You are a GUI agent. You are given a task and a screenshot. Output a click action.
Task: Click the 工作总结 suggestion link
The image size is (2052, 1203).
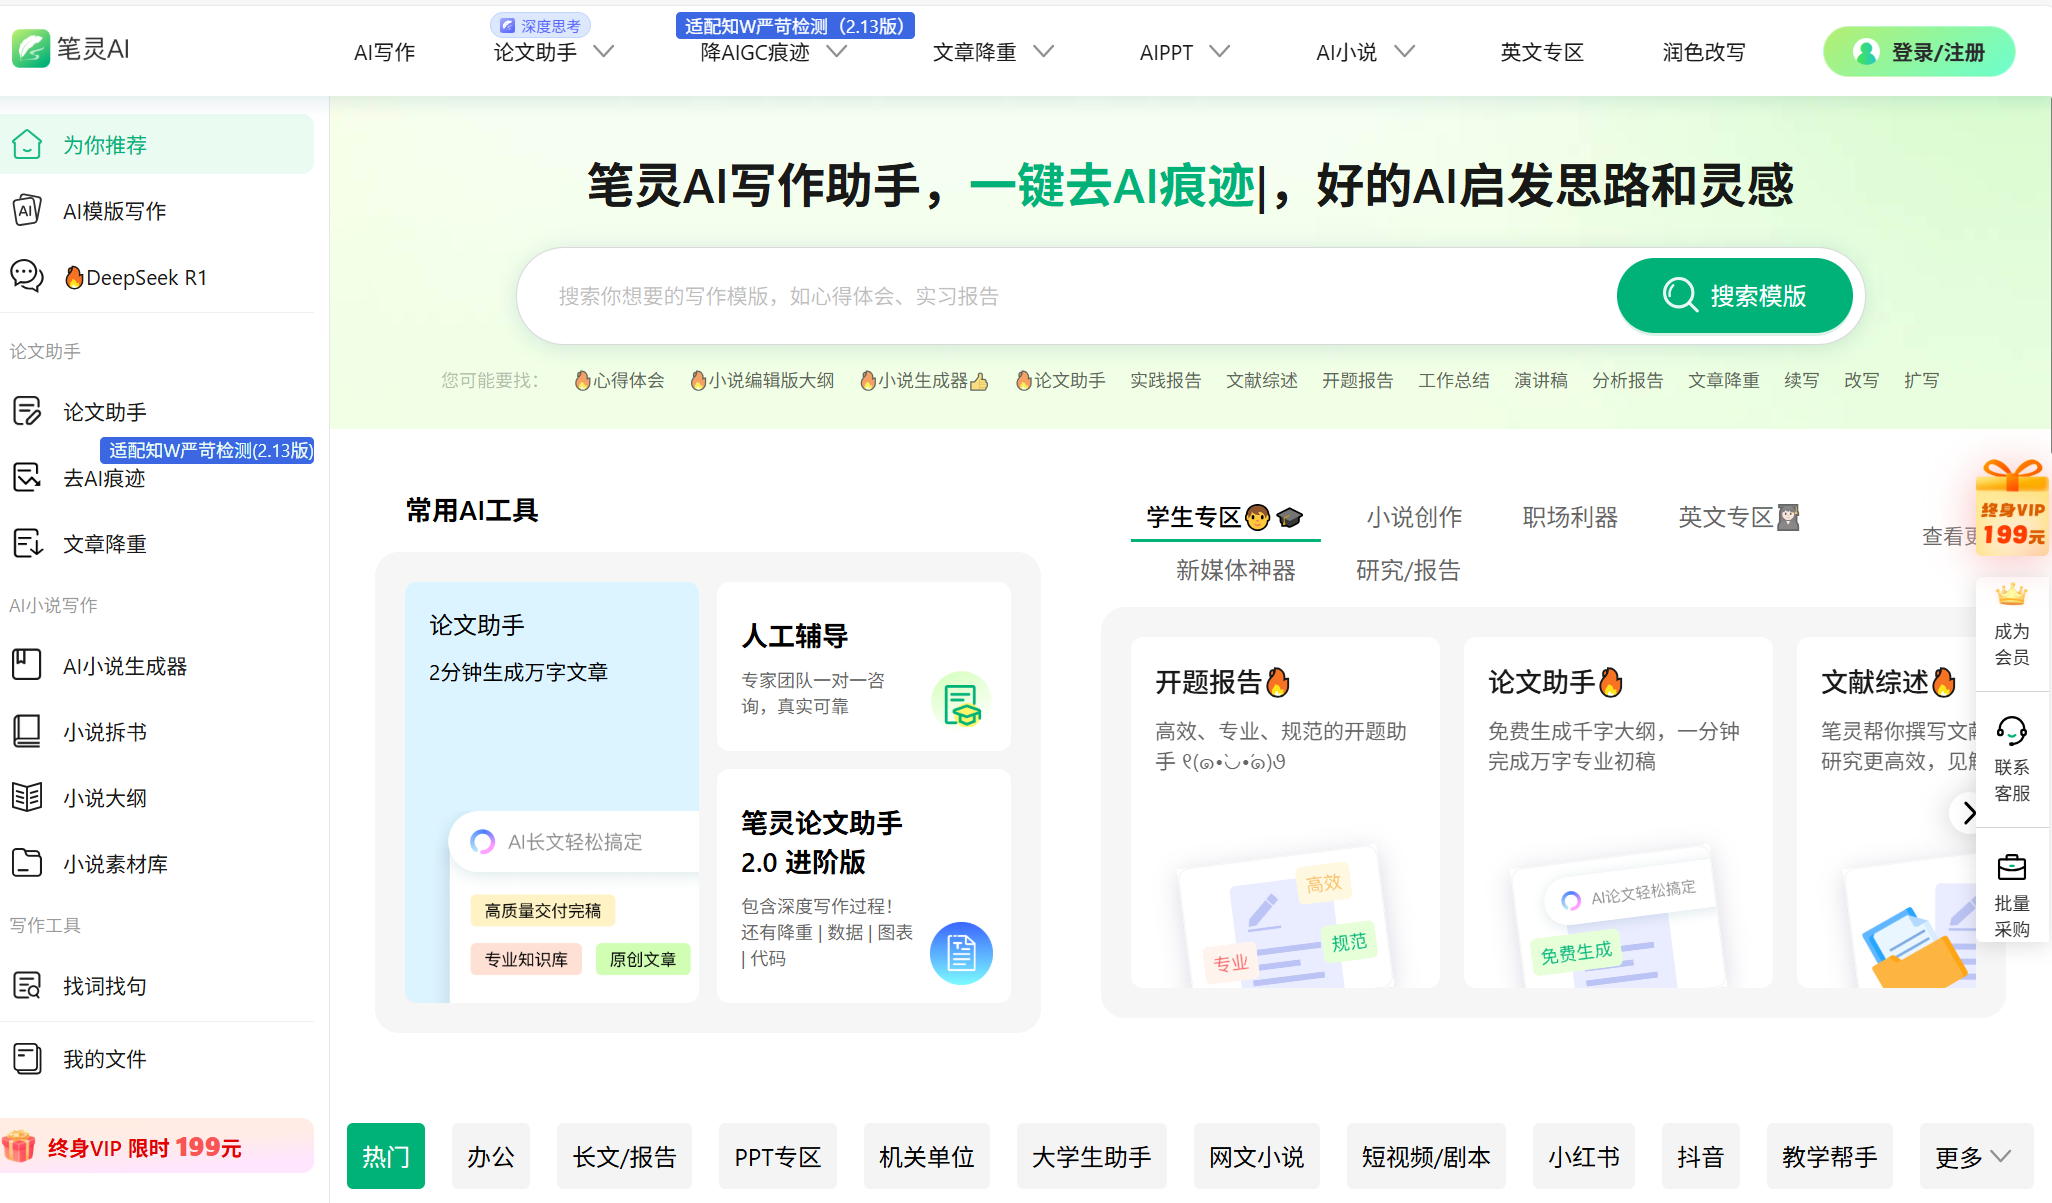pos(1454,380)
